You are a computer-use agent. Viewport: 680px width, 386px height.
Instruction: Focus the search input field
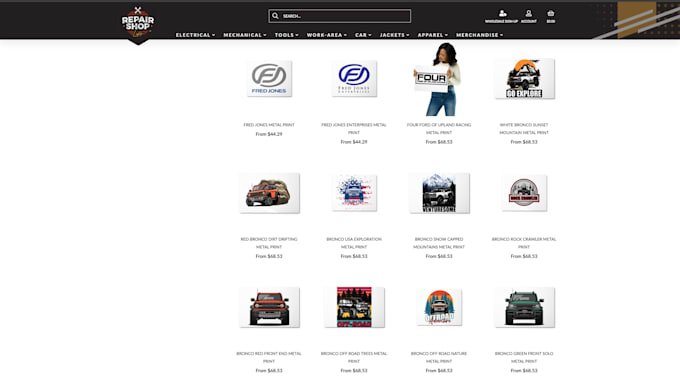340,16
